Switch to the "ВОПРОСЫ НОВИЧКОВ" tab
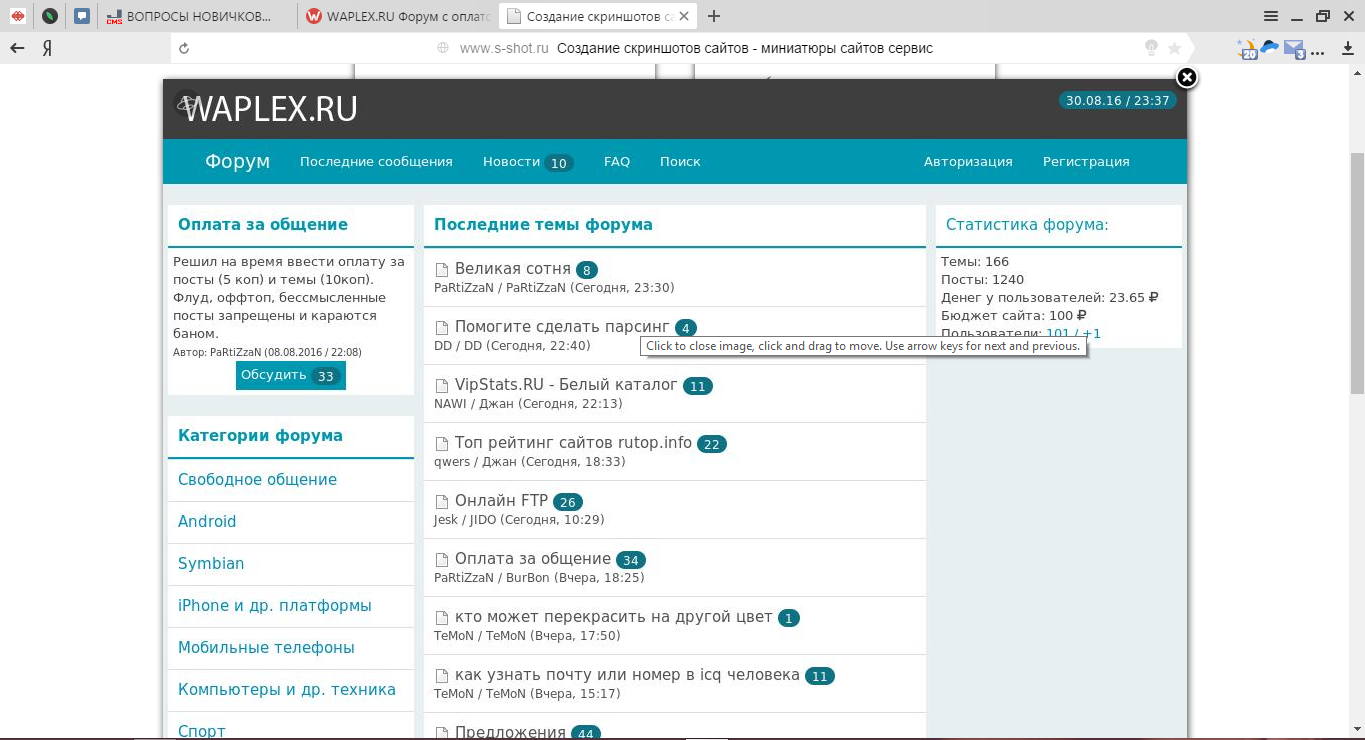This screenshot has width=1365, height=740. click(198, 16)
